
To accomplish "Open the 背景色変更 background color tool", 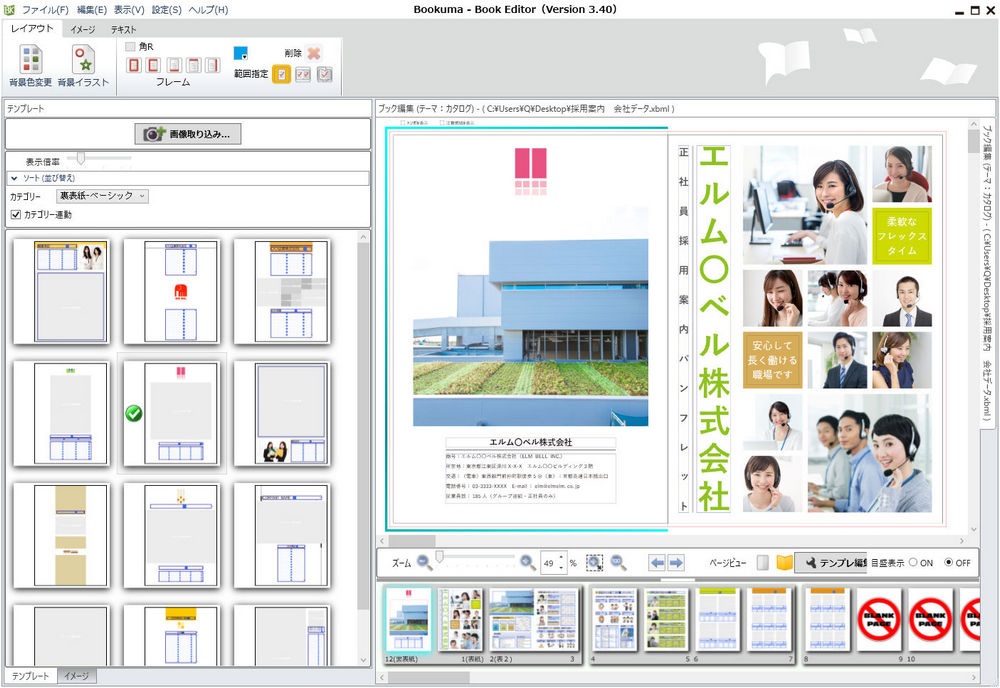I will pos(31,66).
